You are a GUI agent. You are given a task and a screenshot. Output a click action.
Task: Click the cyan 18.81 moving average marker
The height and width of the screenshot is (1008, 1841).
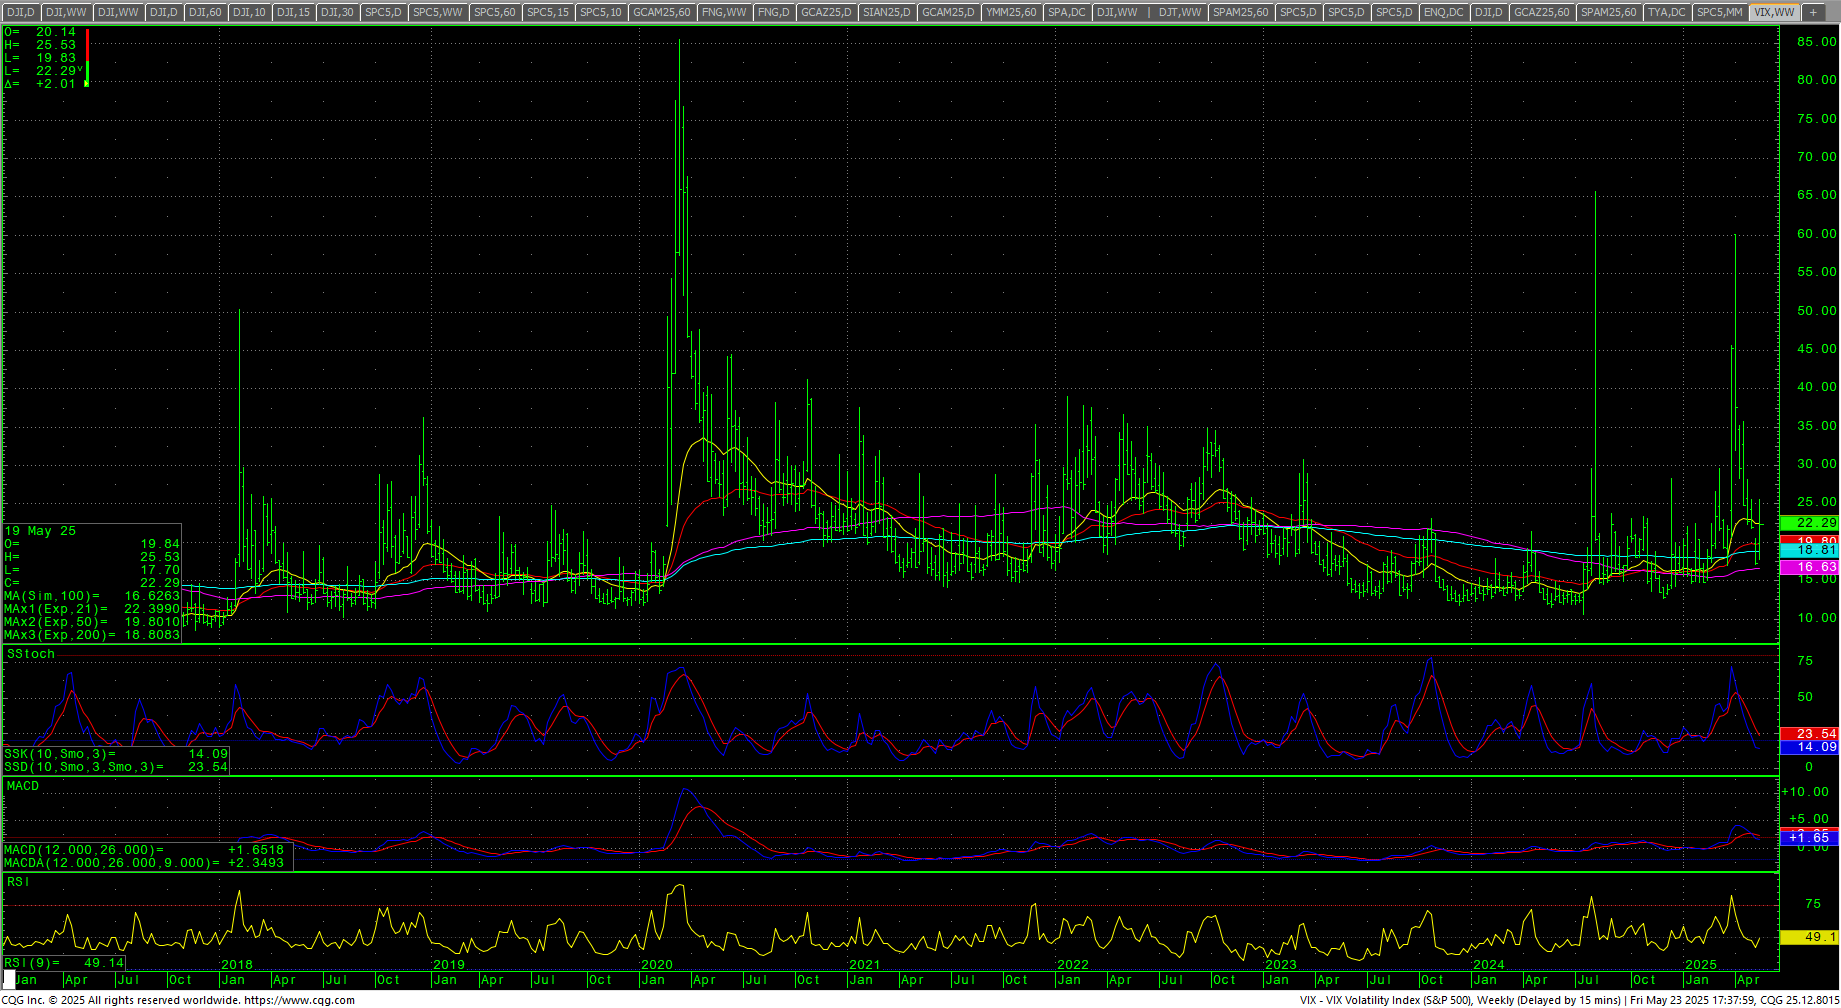(1809, 550)
